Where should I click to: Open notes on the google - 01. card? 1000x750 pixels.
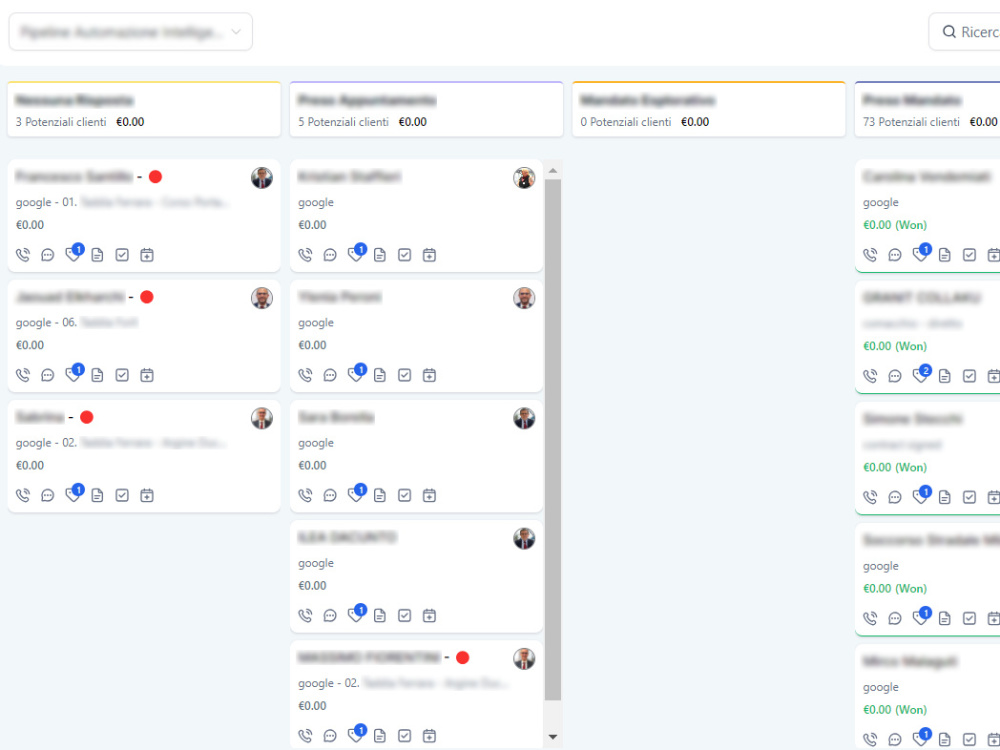(x=97, y=255)
